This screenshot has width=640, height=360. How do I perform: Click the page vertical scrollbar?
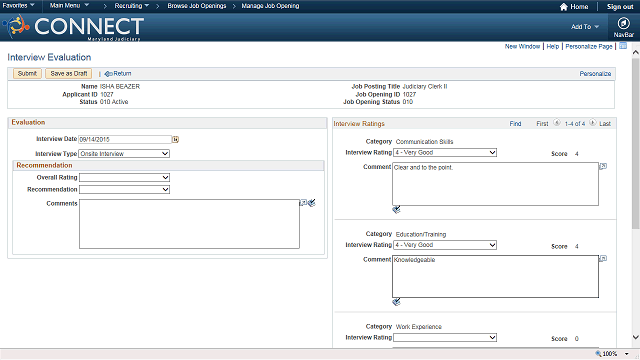coord(636,196)
